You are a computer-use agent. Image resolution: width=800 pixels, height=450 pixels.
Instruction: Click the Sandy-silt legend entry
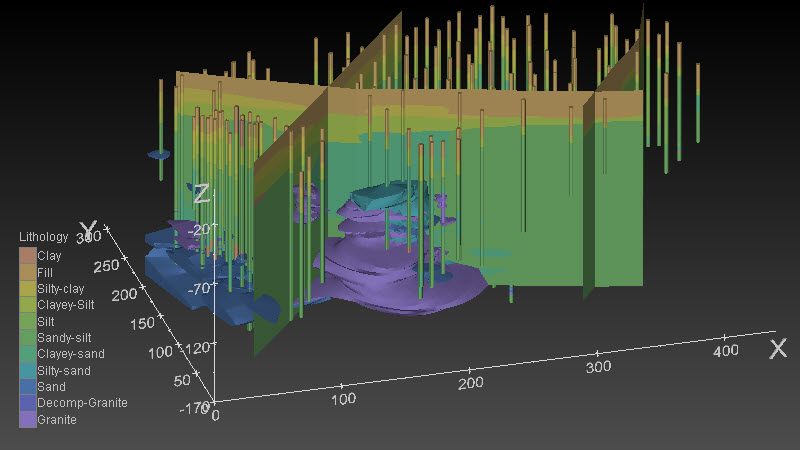pos(62,338)
